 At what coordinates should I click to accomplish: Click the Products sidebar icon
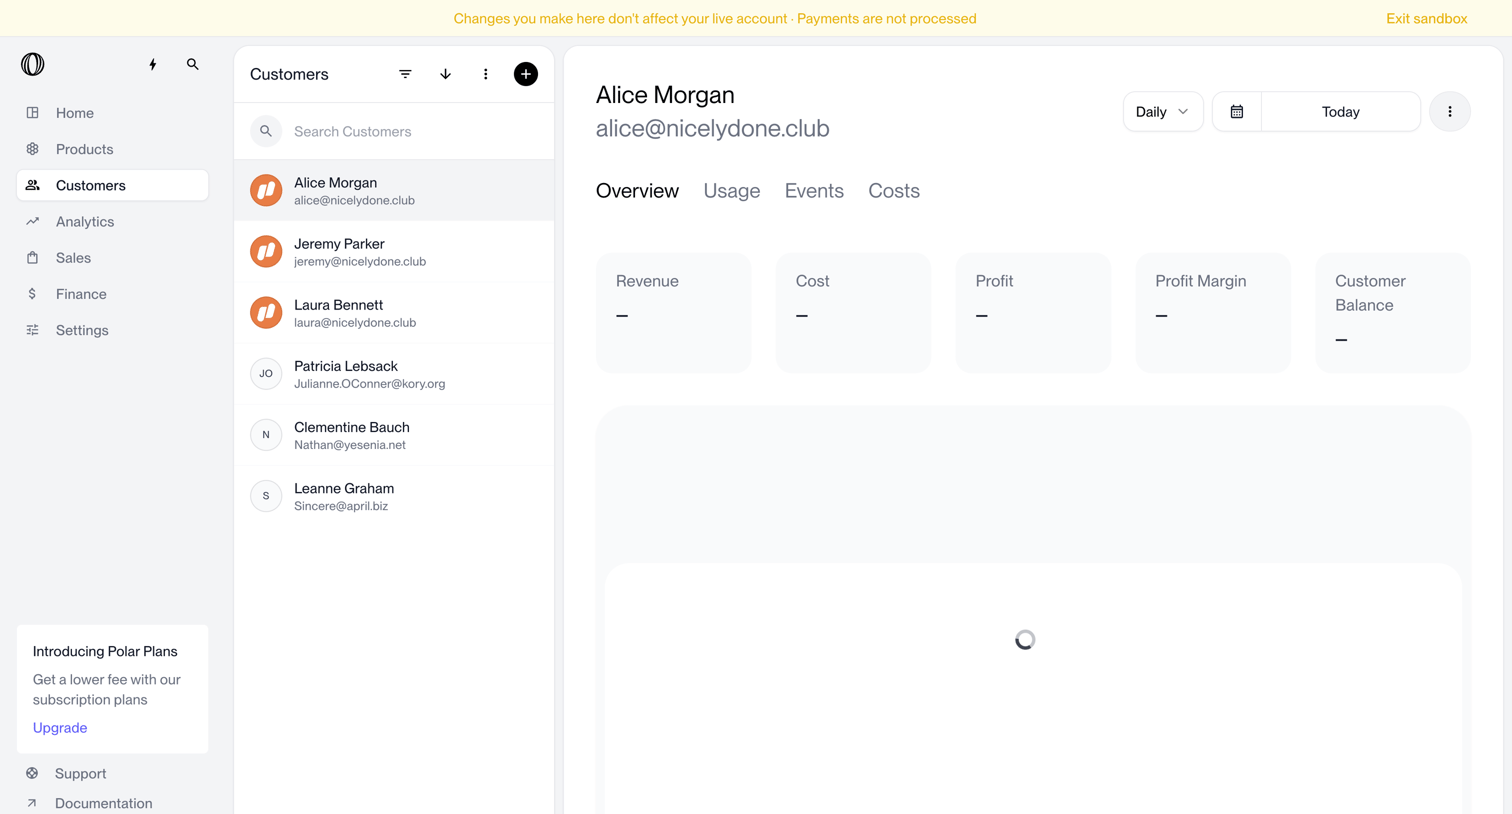point(33,149)
